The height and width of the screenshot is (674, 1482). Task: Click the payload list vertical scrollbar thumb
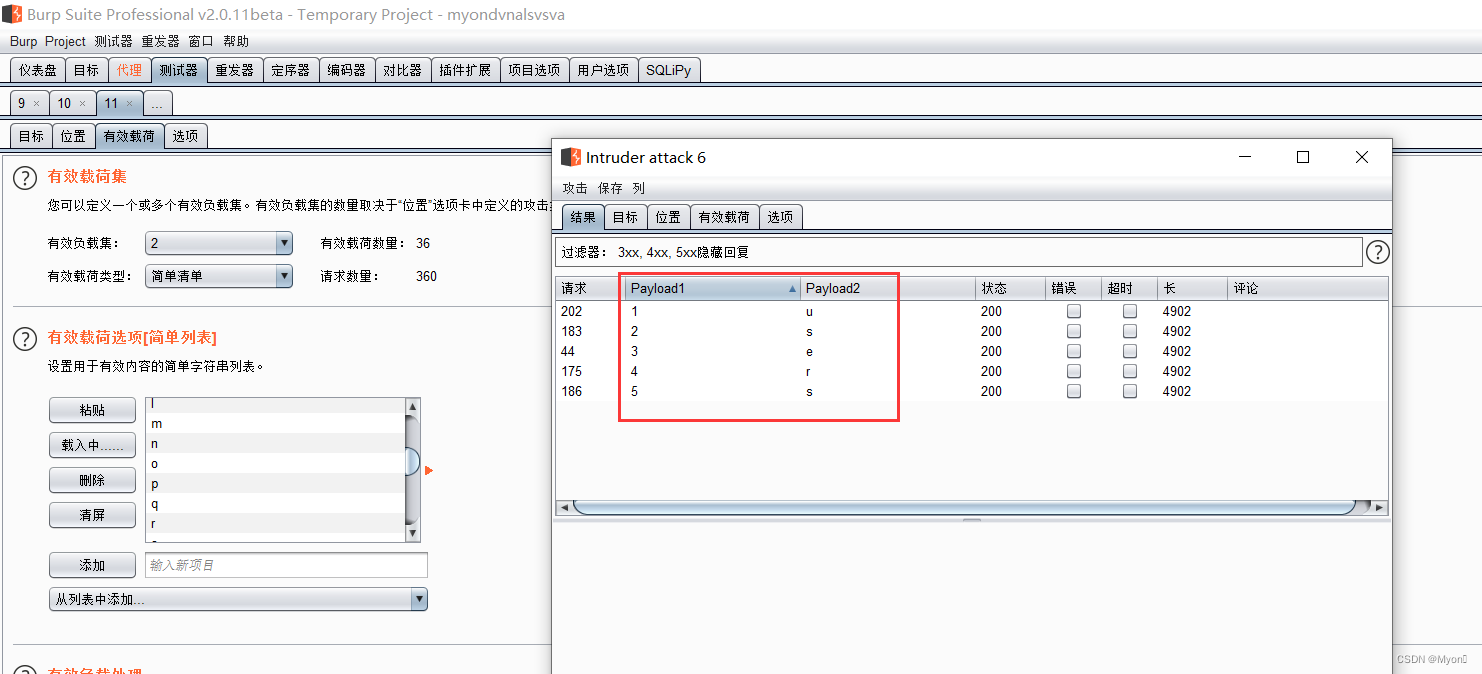412,462
